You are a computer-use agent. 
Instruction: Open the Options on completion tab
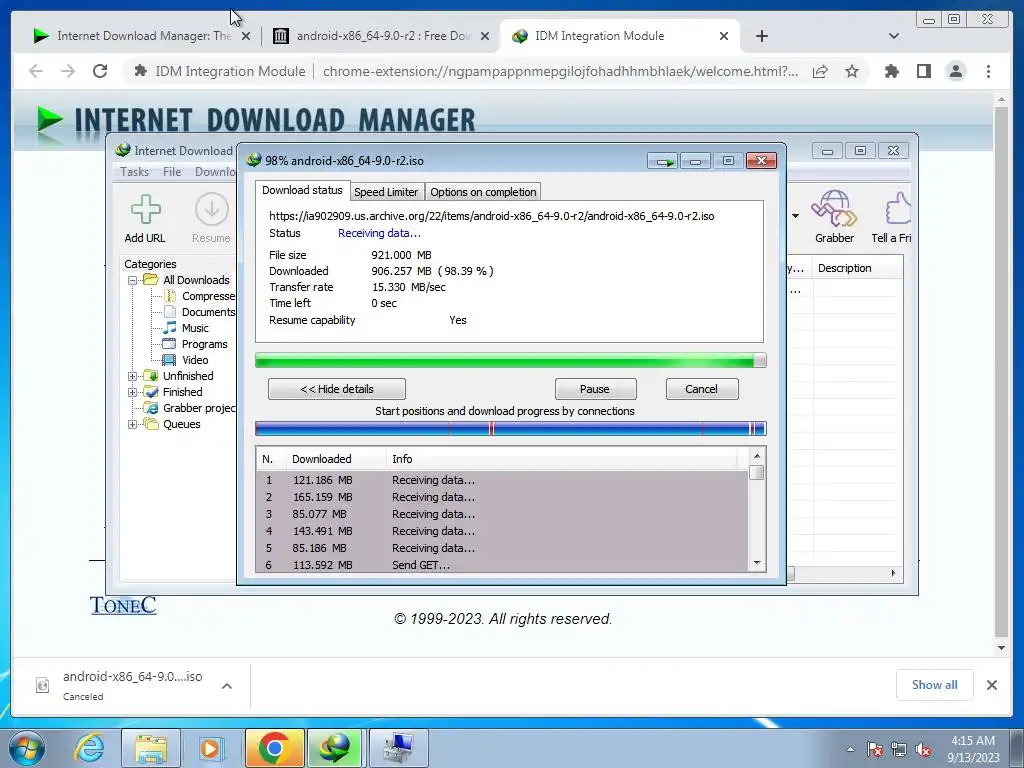483,192
